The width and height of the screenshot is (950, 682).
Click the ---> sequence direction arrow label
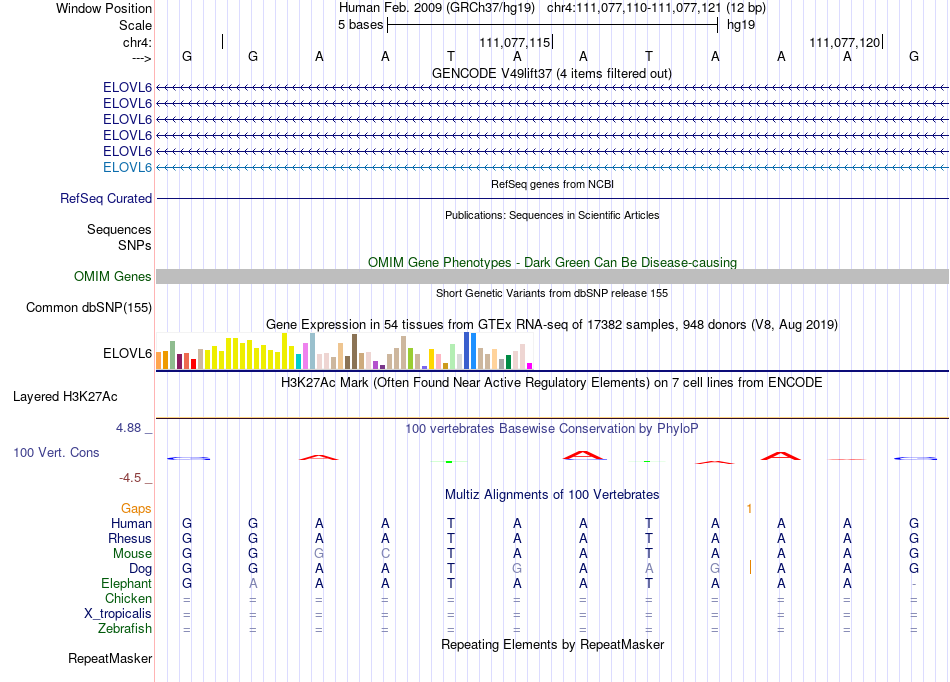(x=141, y=58)
